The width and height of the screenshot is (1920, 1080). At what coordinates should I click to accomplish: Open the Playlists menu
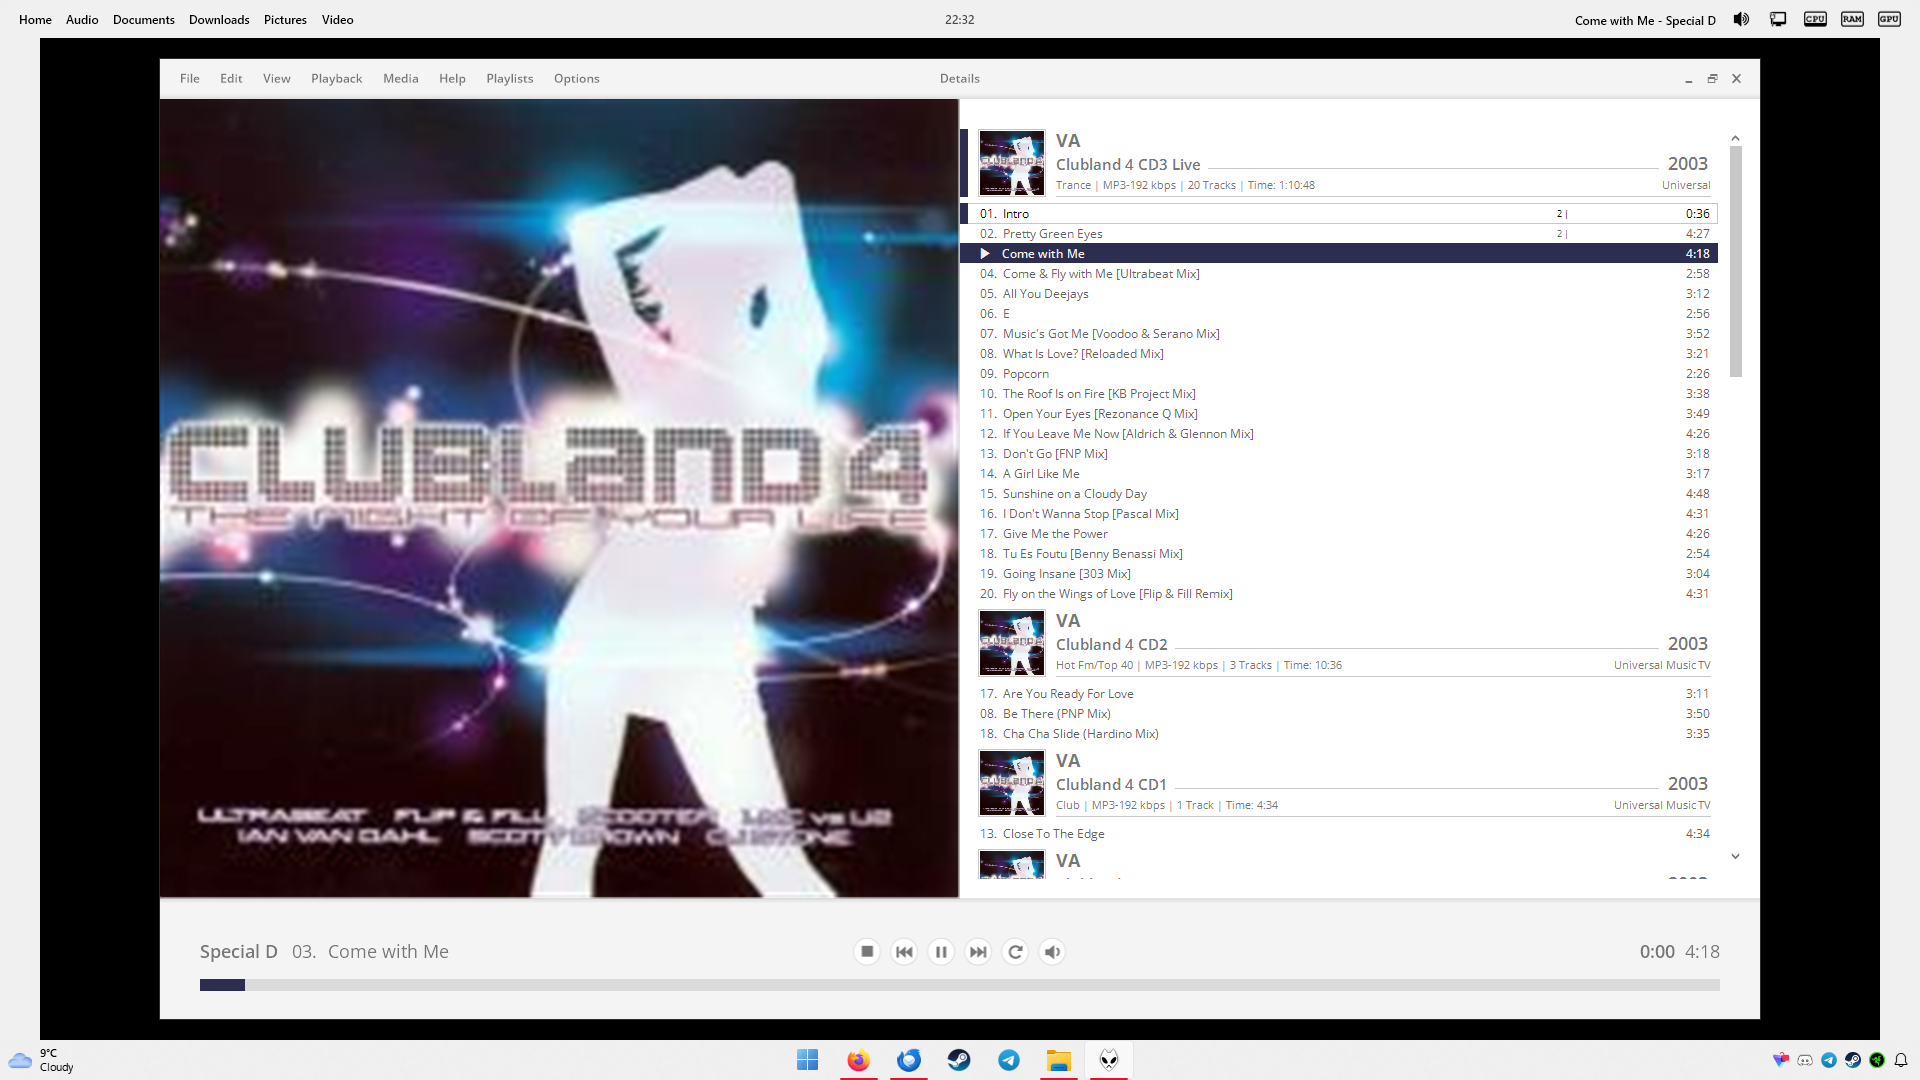(509, 78)
